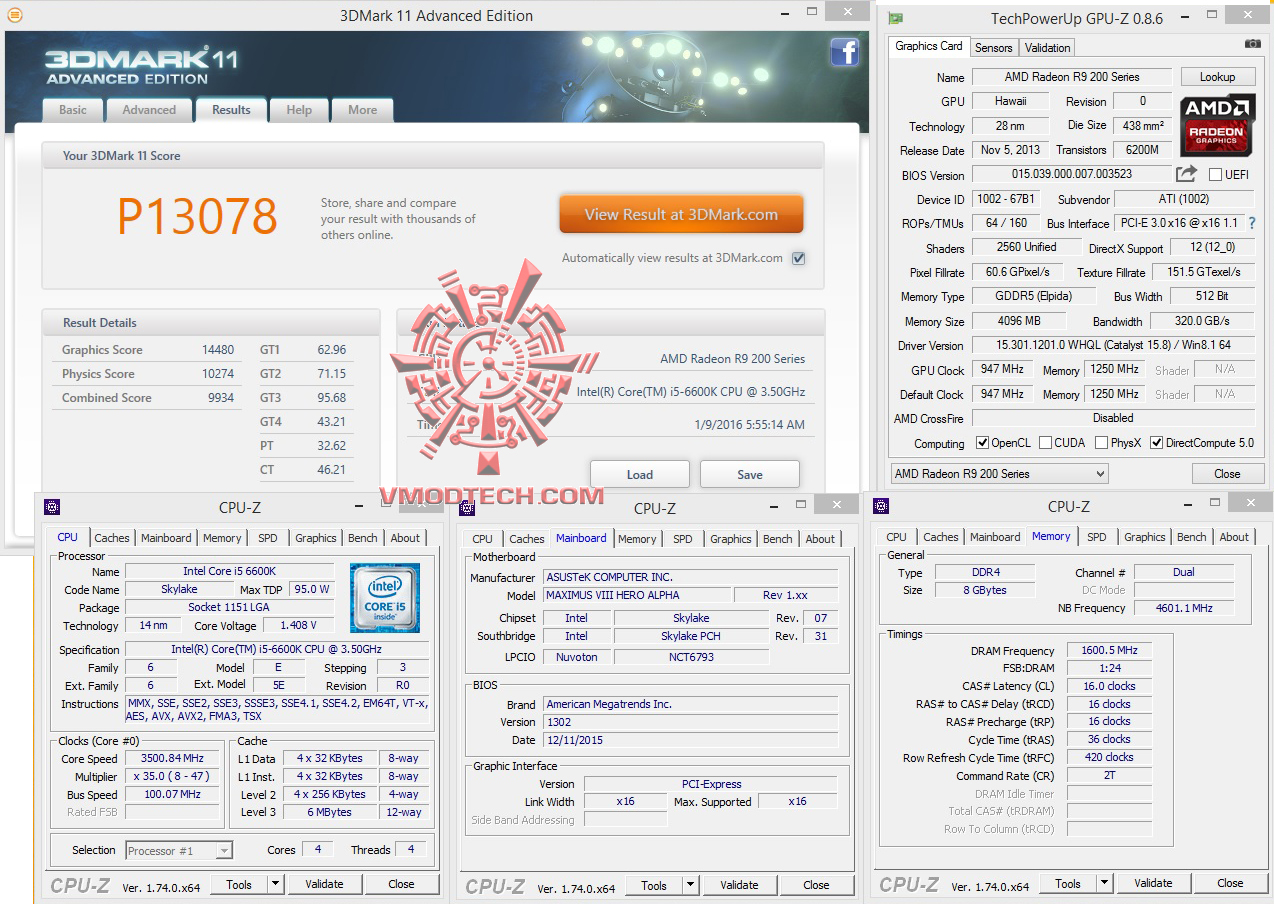Switch to the Sensors tab in GPU-Z
Screen dimensions: 1274x904
(x=993, y=47)
